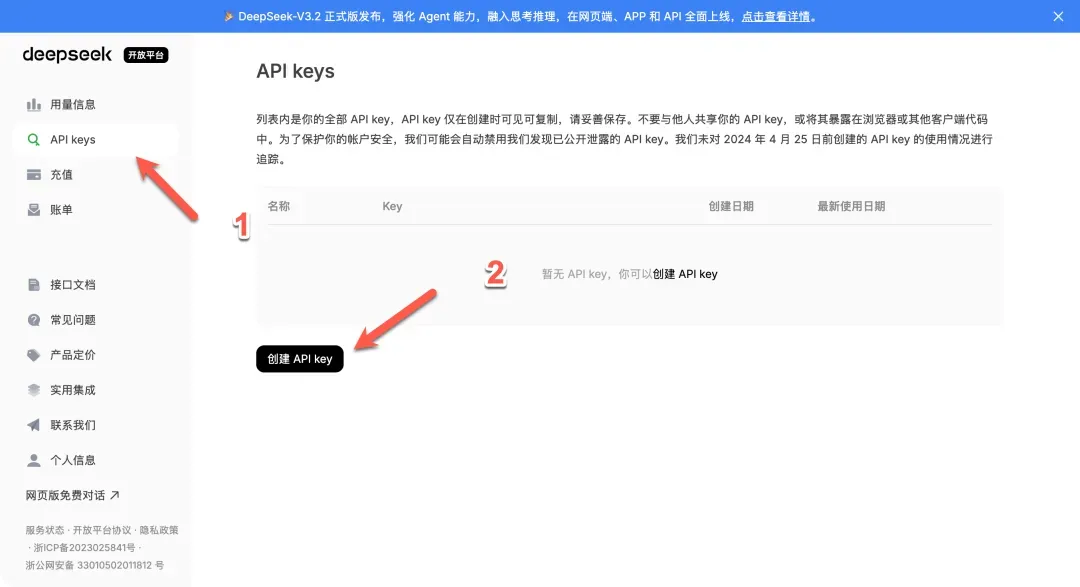Click the document icon beside 接口文档
Image resolution: width=1080 pixels, height=587 pixels.
pos(33,285)
